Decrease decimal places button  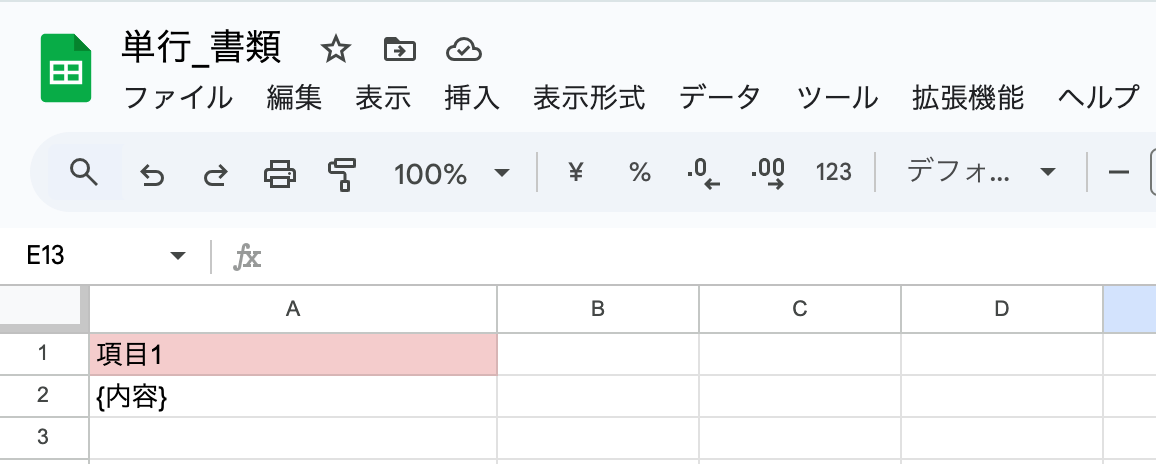click(x=704, y=174)
